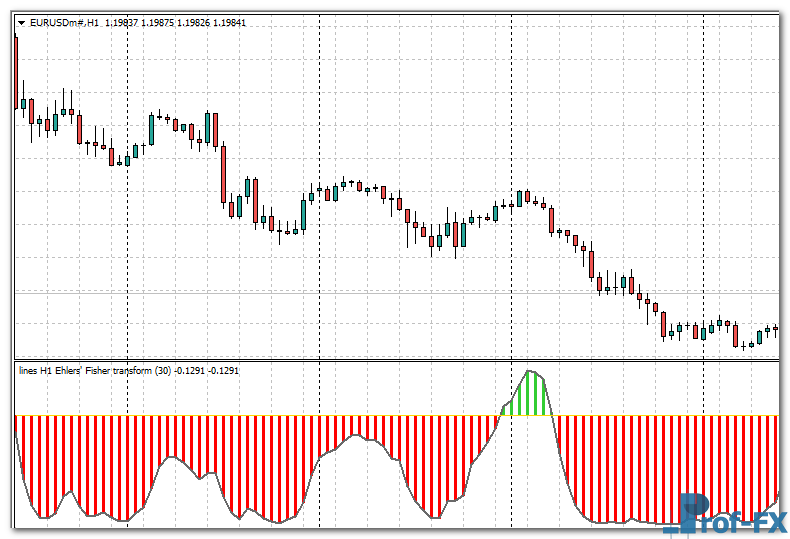Select the first green bar in the histogram
The height and width of the screenshot is (539, 790).
coord(504,410)
